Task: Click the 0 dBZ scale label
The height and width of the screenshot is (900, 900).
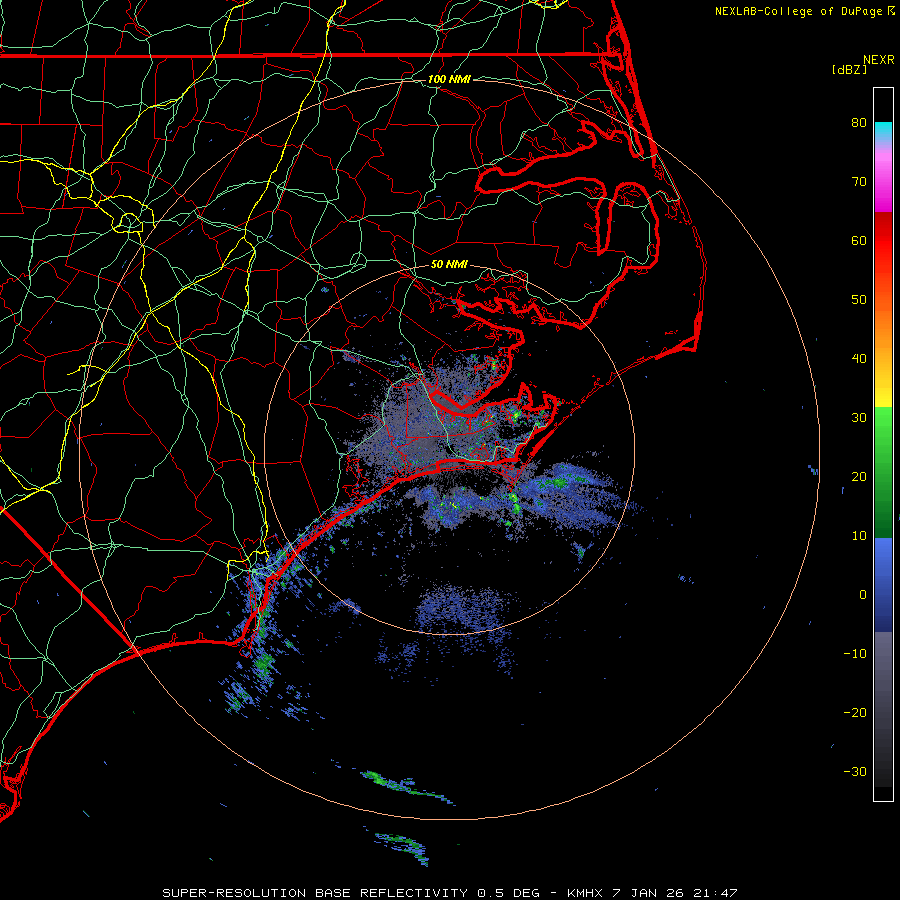Action: (x=863, y=595)
